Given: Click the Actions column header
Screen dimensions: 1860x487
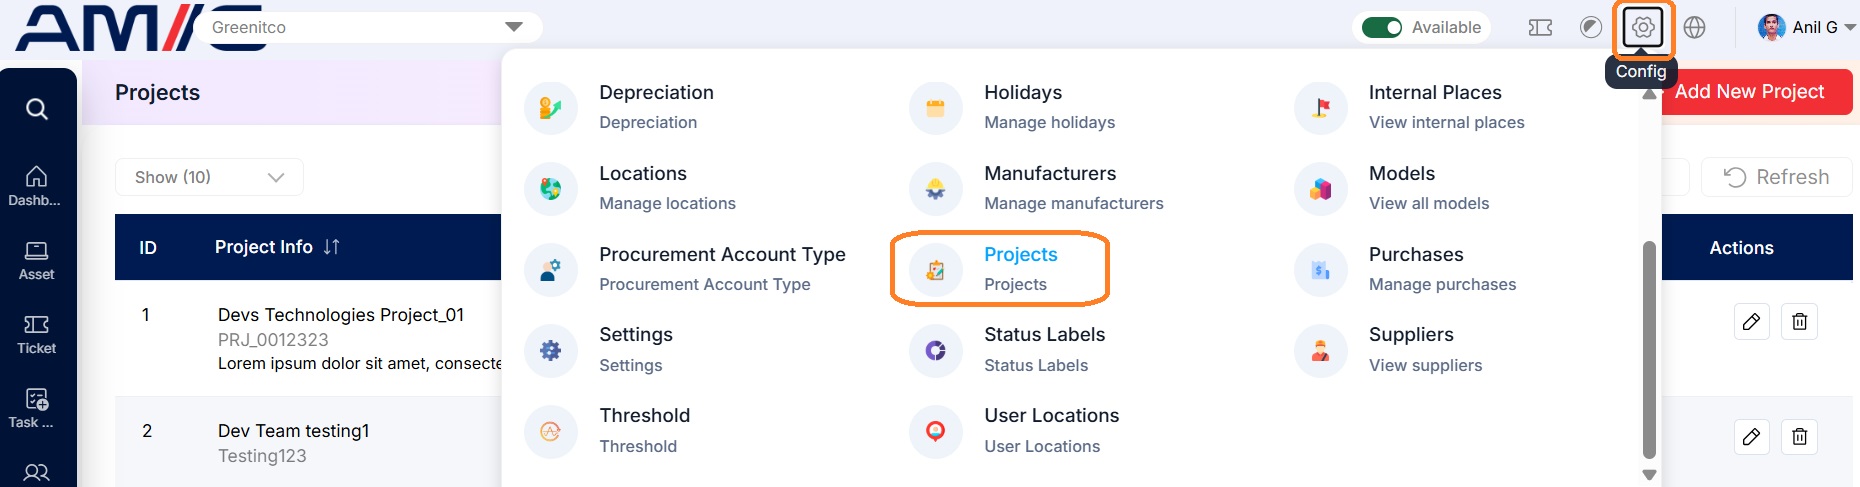Looking at the screenshot, I should coord(1741,248).
